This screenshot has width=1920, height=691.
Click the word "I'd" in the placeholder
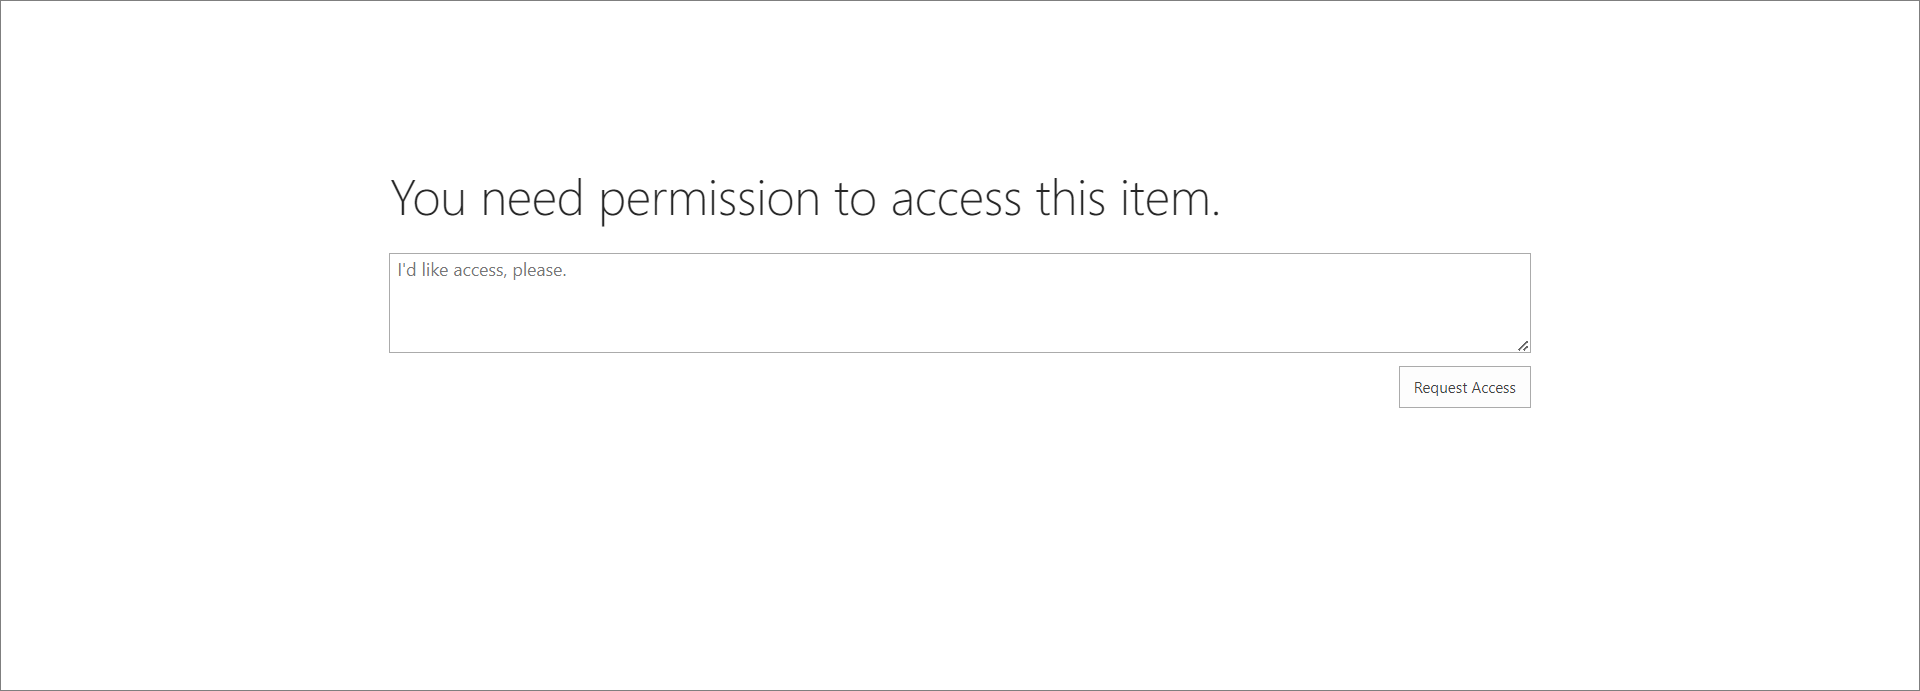pos(406,270)
